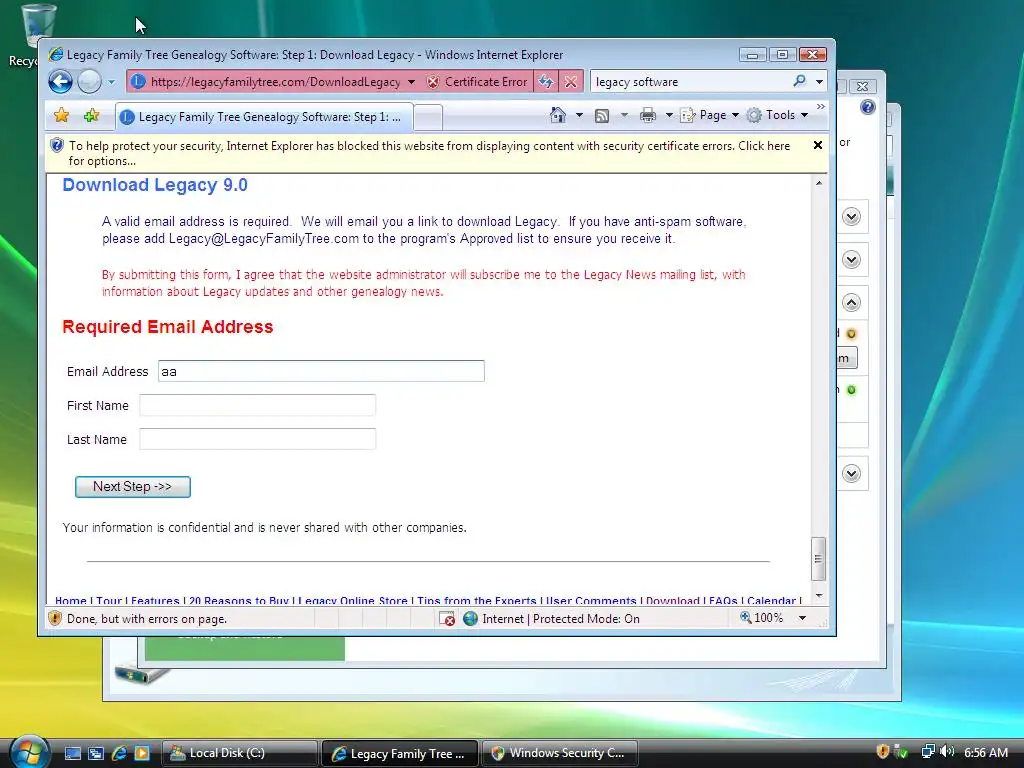Click the 'legacy software' search box
Viewport: 1024px width, 768px height.
tap(691, 82)
